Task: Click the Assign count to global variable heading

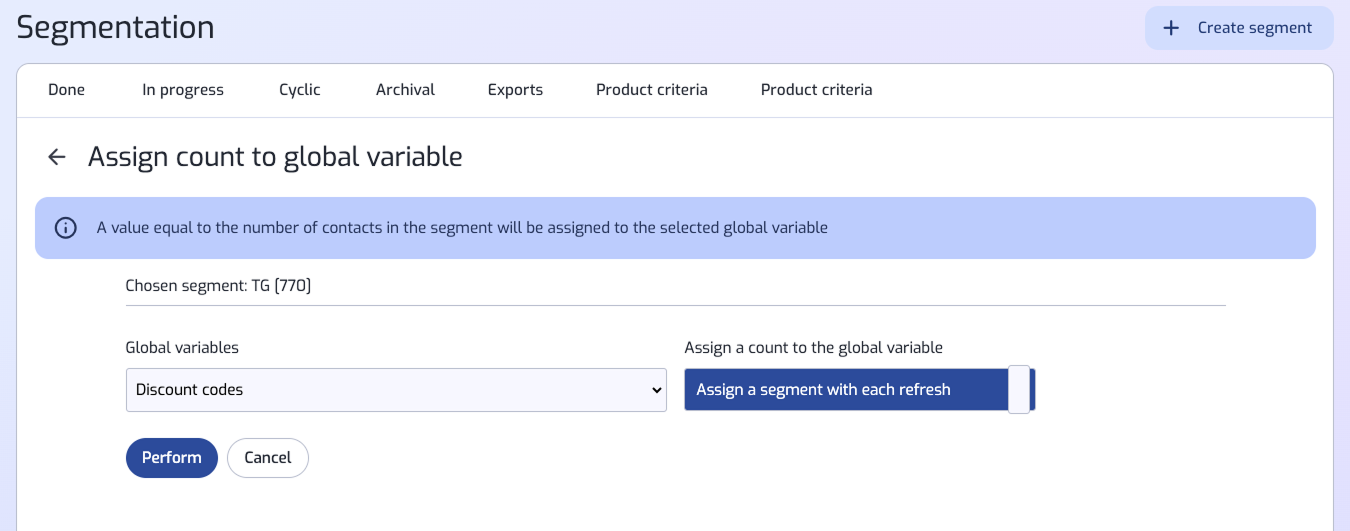Action: (x=275, y=157)
